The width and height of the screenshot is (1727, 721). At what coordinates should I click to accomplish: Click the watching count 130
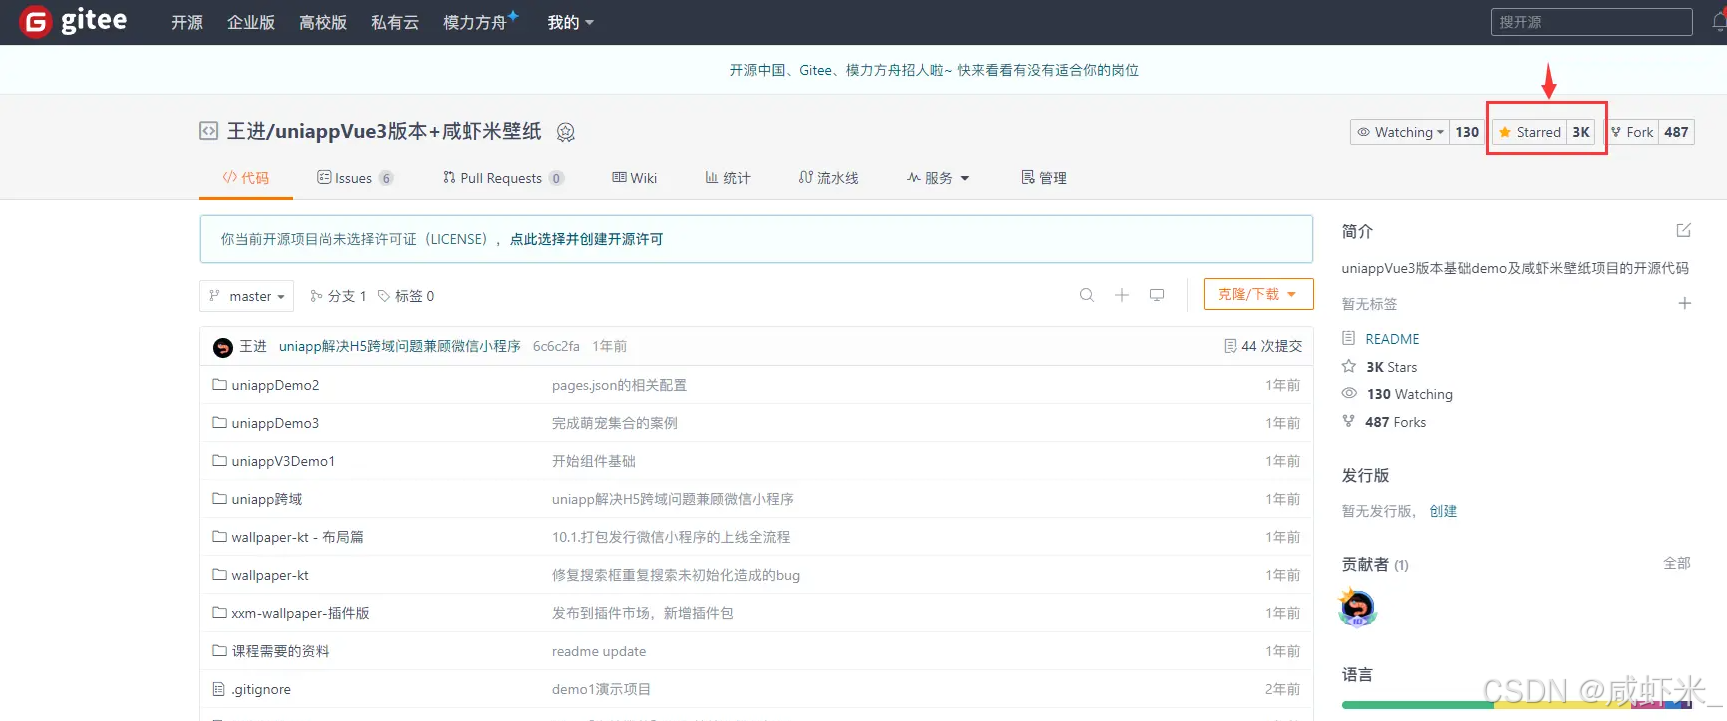(1467, 132)
